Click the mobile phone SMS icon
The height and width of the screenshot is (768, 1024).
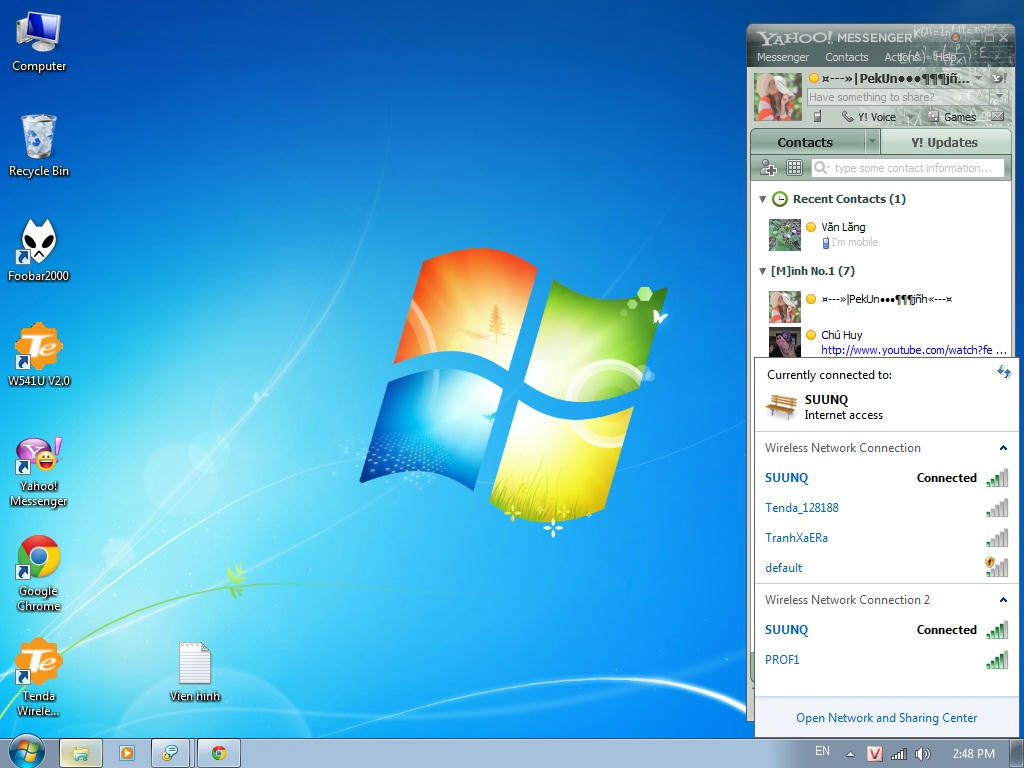pyautogui.click(x=817, y=116)
